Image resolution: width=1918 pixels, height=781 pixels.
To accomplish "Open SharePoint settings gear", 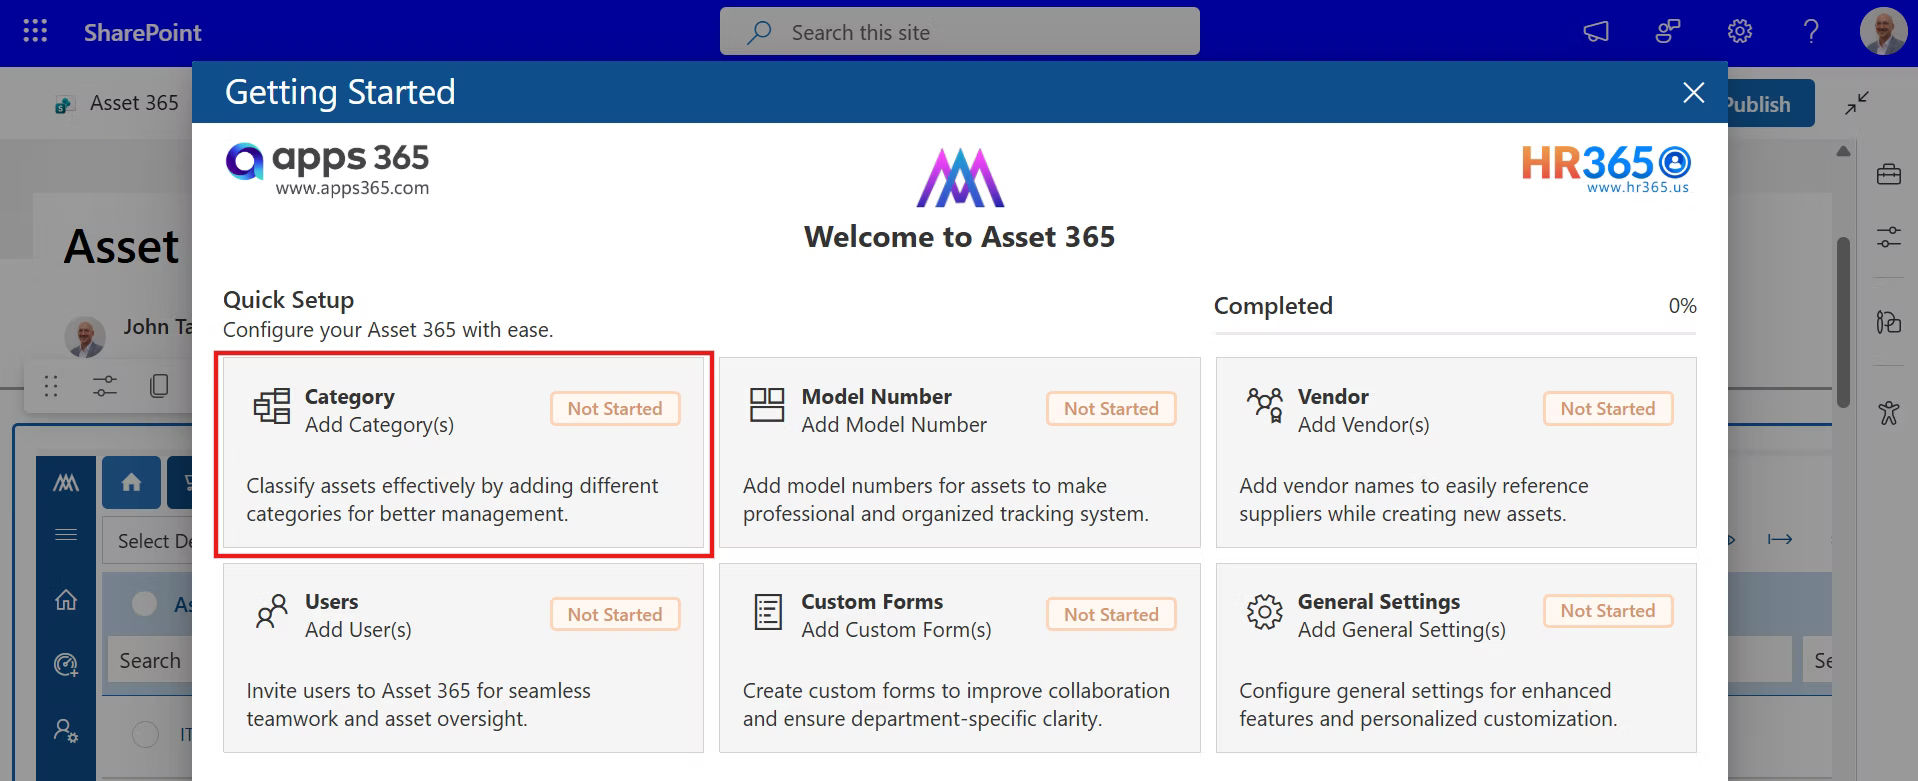I will [x=1739, y=32].
